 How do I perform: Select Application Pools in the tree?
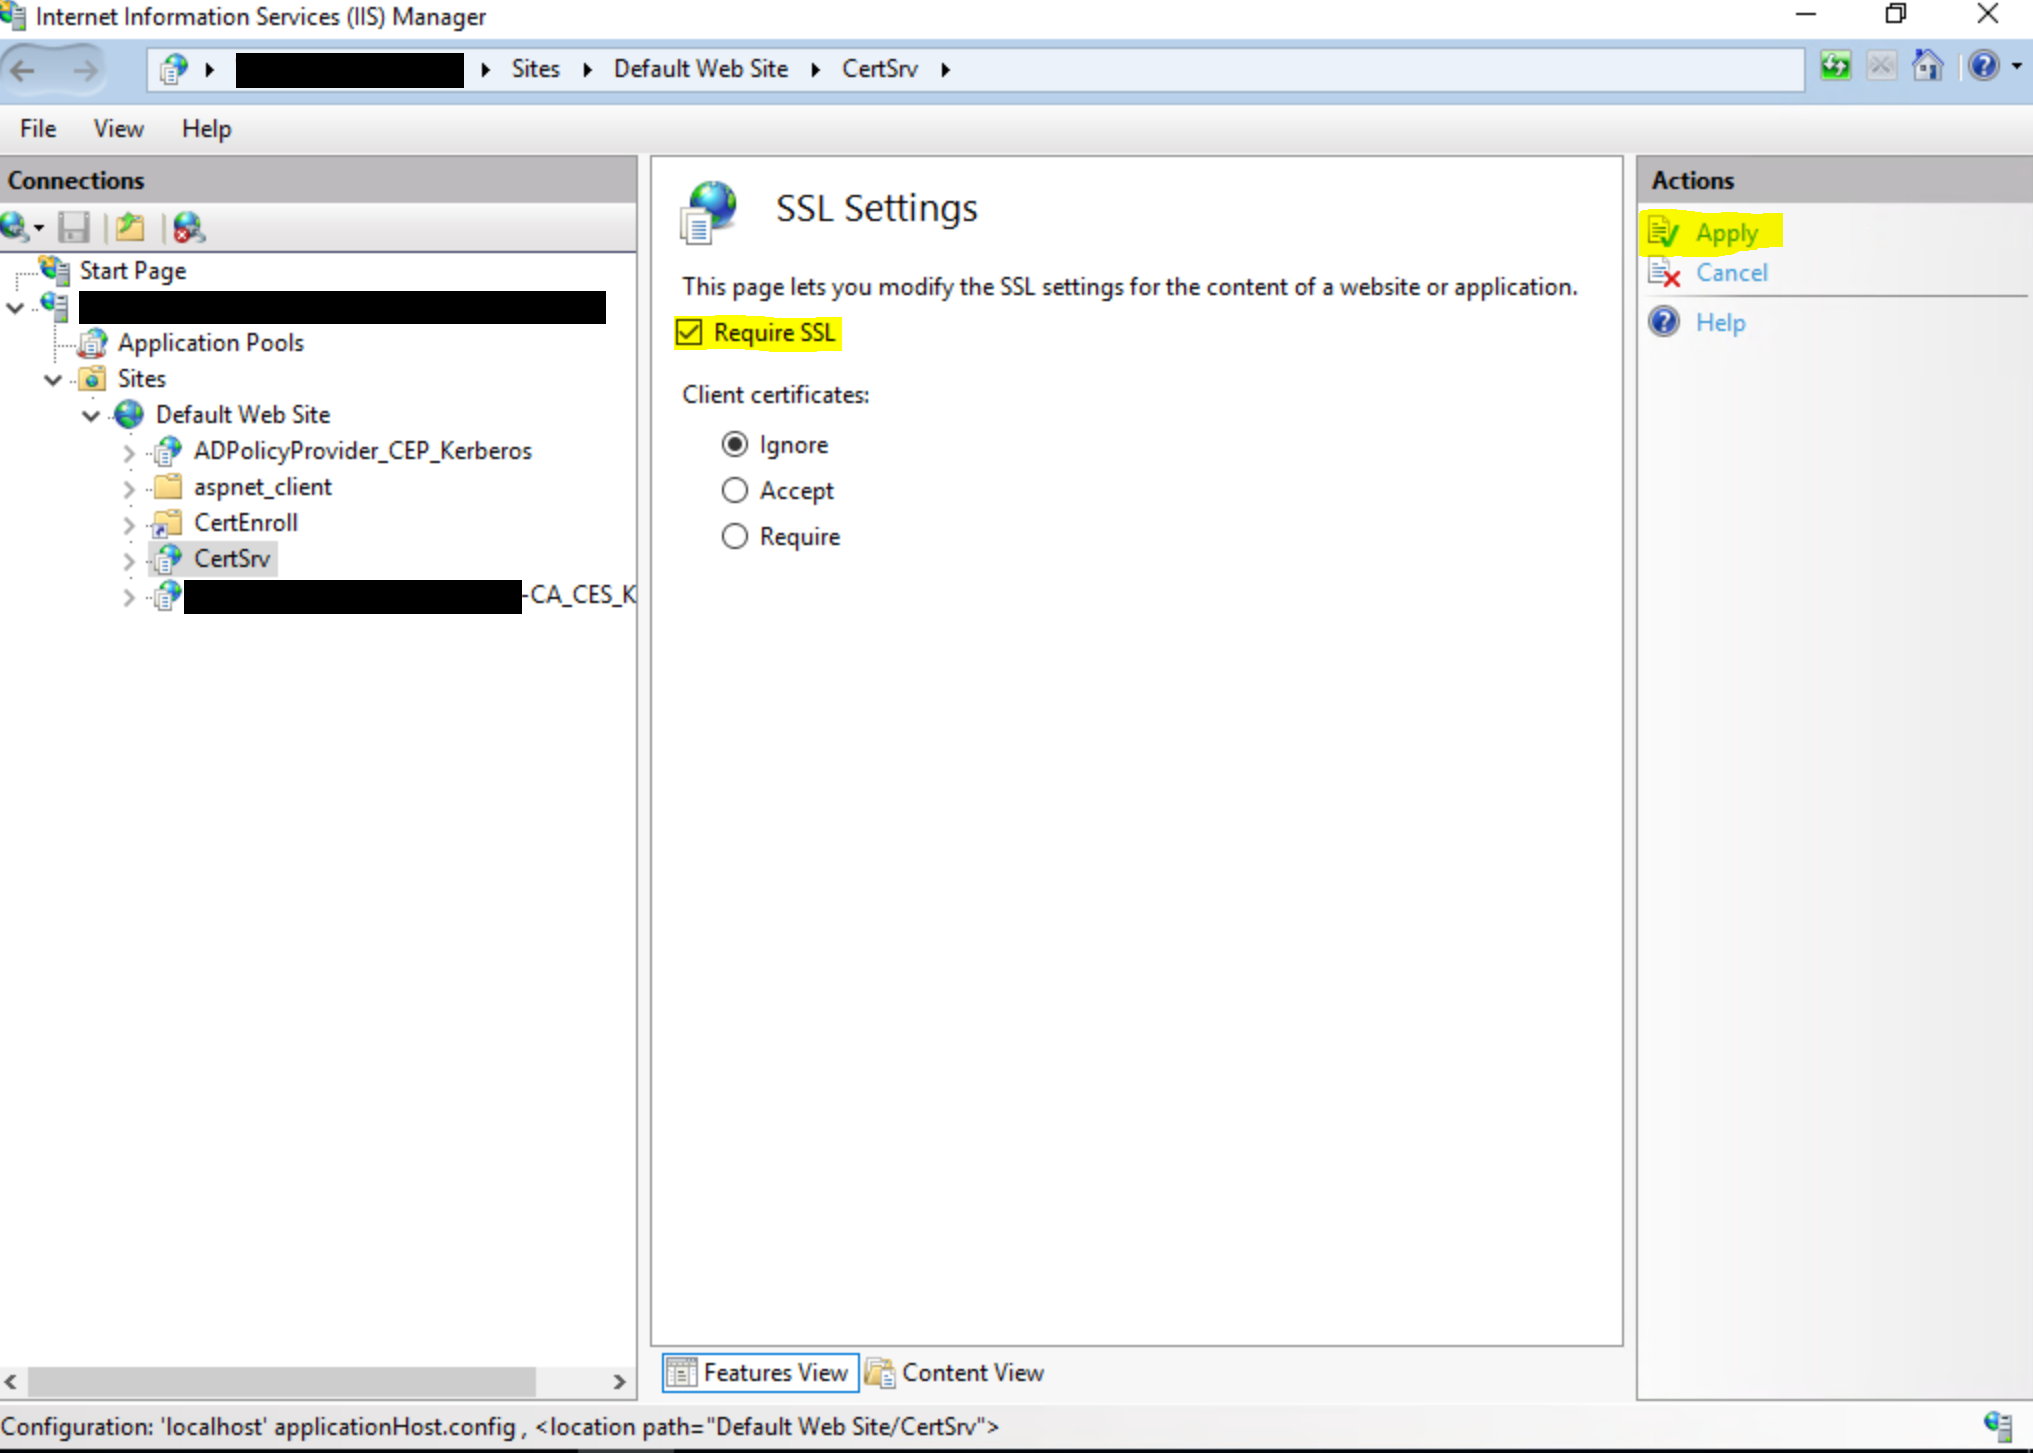(210, 343)
